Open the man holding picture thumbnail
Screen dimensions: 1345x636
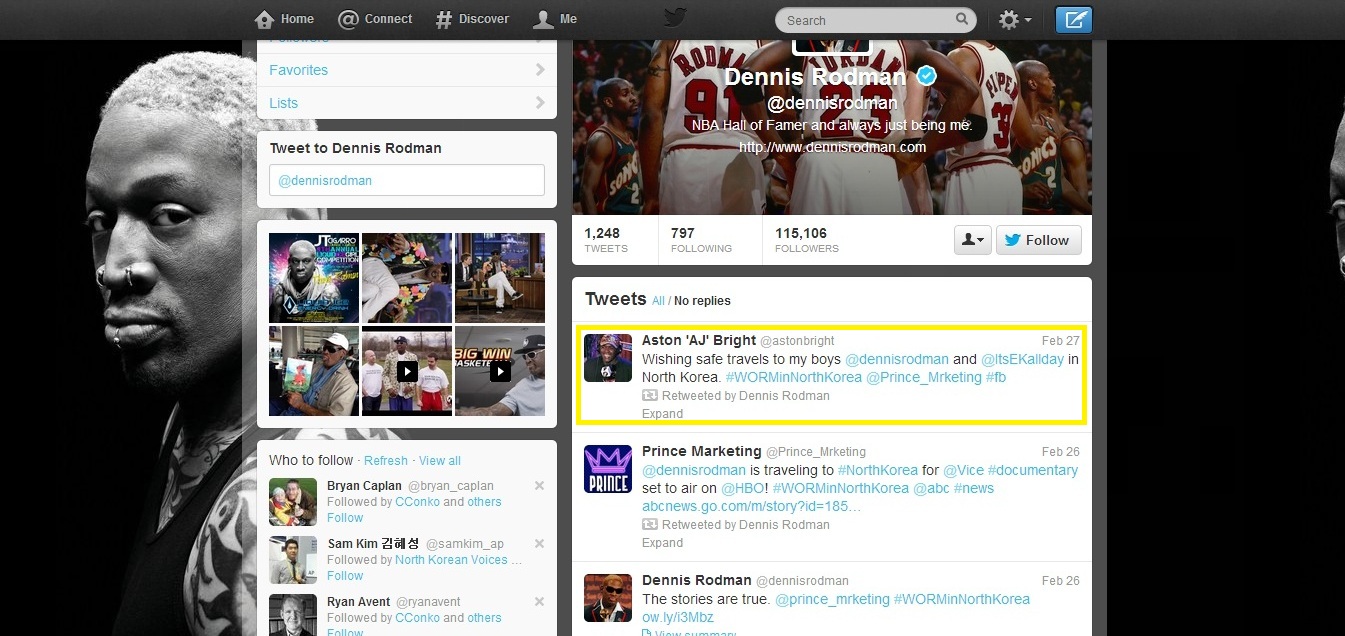[x=314, y=371]
